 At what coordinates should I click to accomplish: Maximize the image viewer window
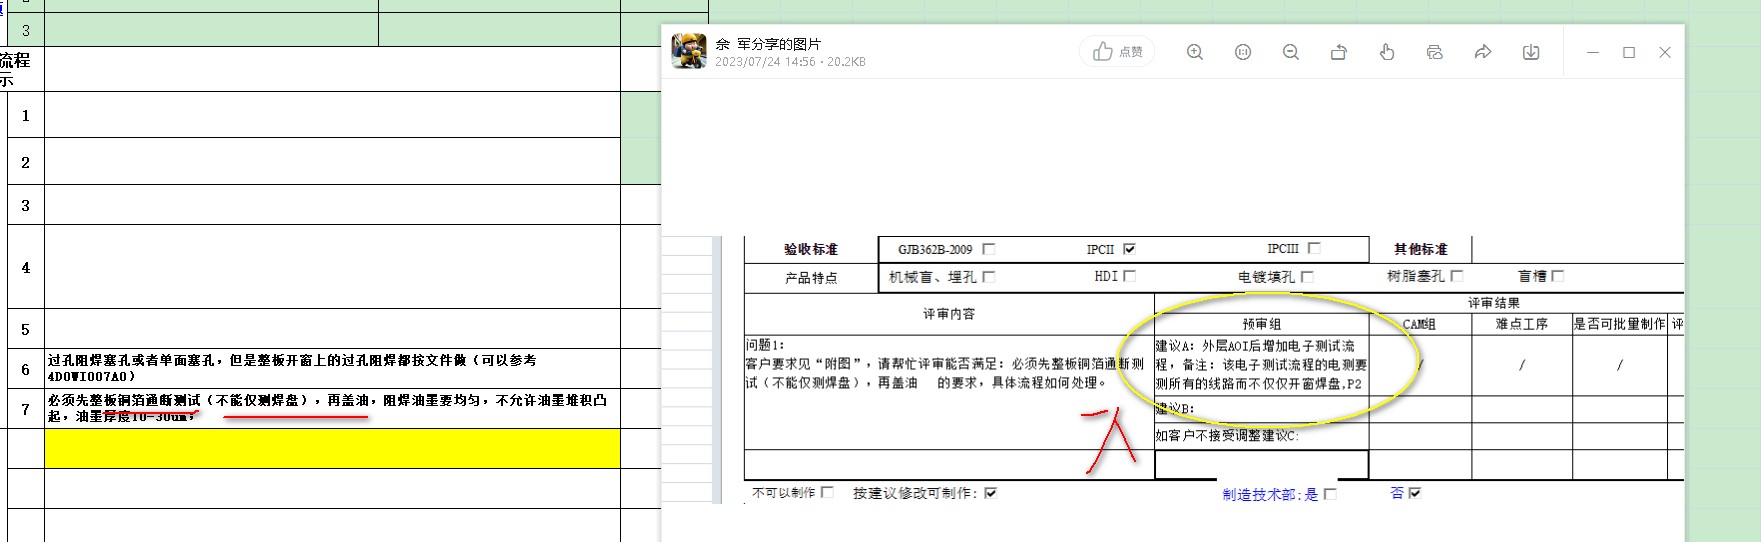tap(1629, 52)
